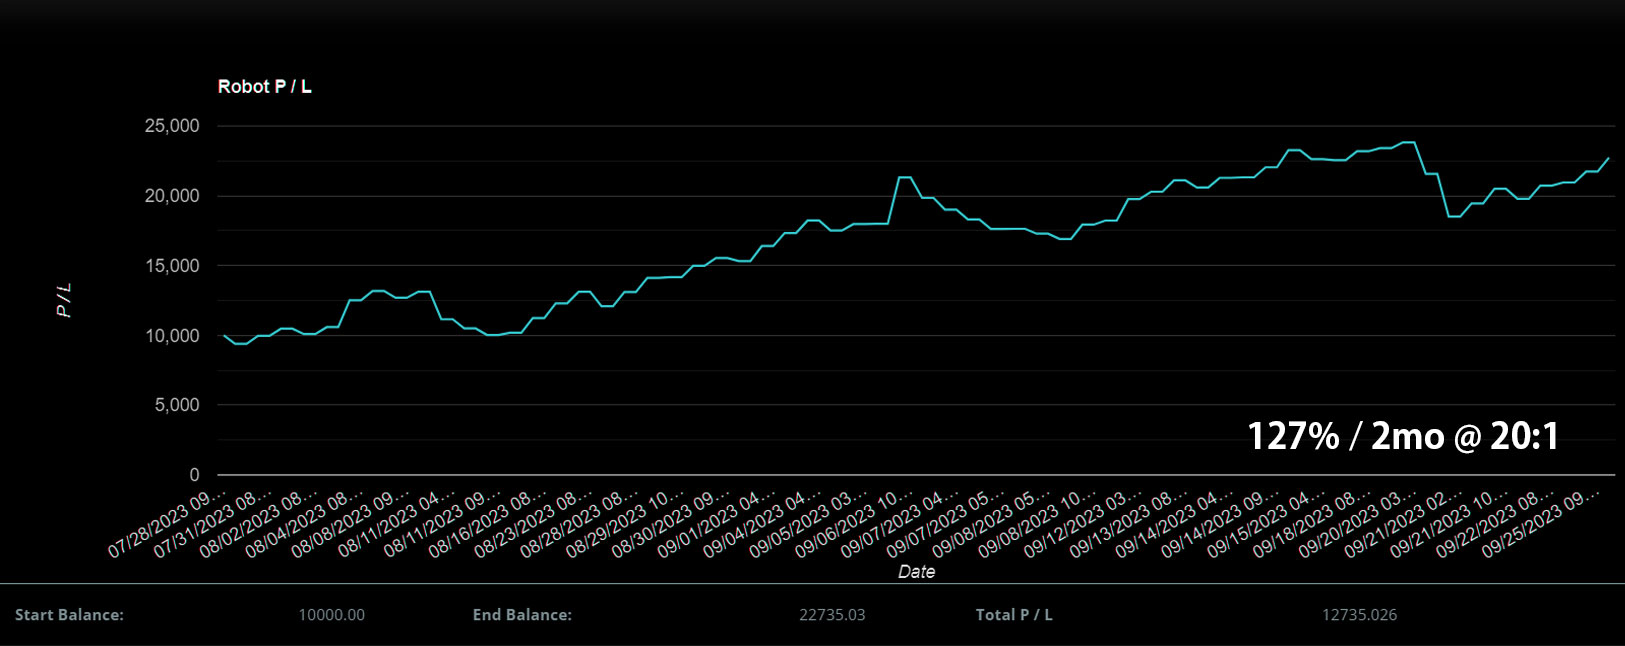Image resolution: width=1625 pixels, height=646 pixels.
Task: Click the Start Balance label
Action: [69, 615]
